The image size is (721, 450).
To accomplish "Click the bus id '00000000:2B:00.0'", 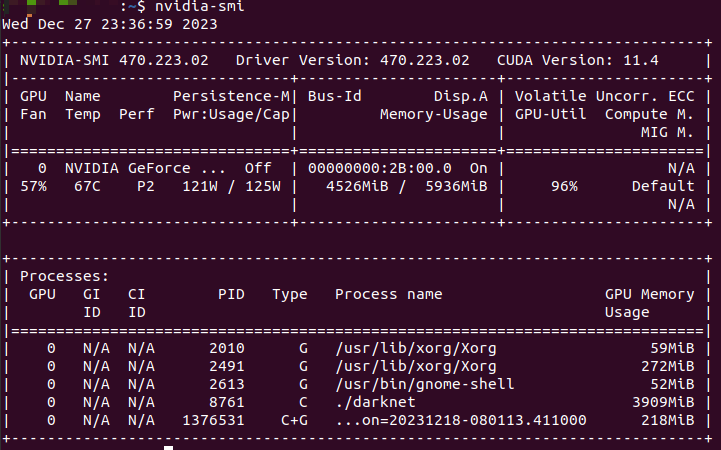I will (380, 168).
